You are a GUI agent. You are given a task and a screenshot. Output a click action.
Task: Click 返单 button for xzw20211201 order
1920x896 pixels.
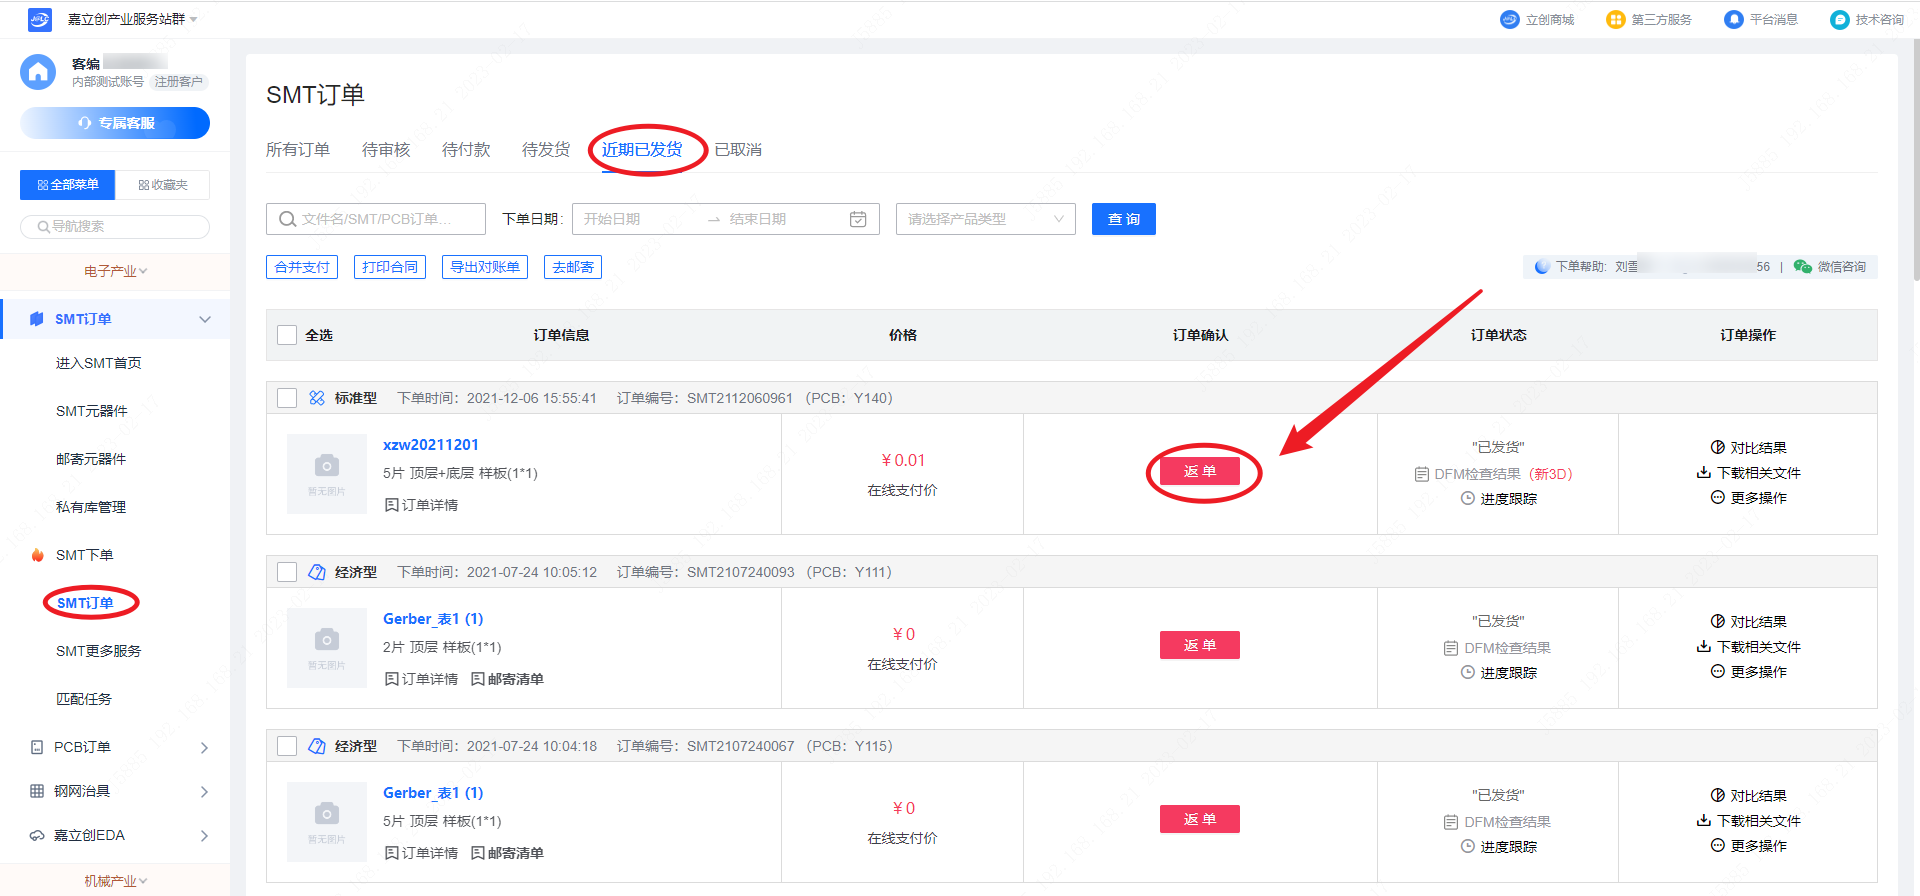pos(1199,471)
